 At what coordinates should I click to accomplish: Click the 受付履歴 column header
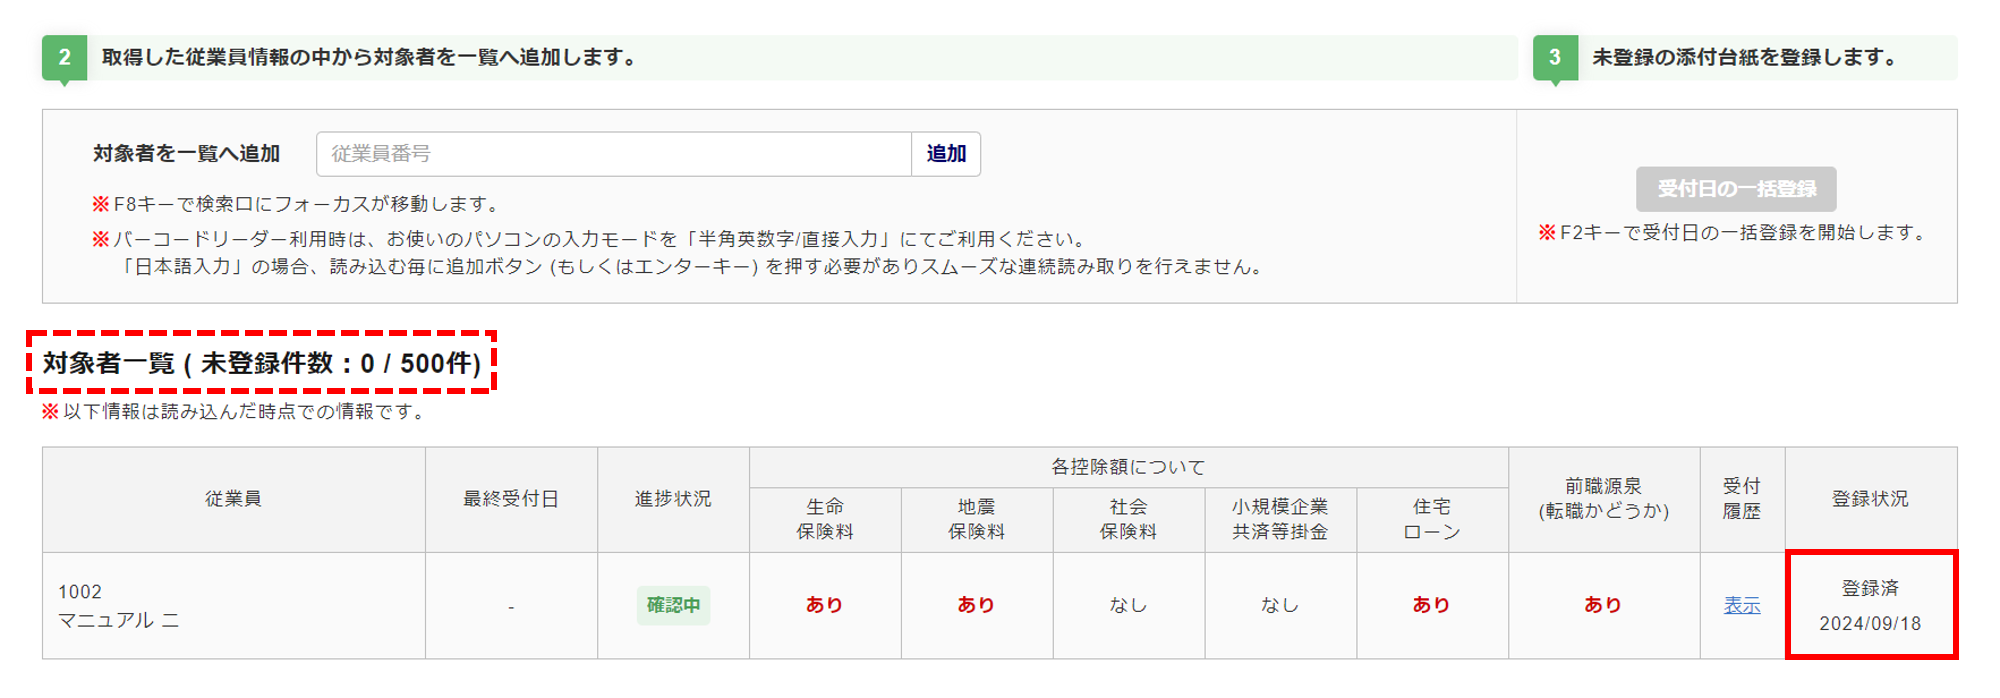tap(1742, 499)
